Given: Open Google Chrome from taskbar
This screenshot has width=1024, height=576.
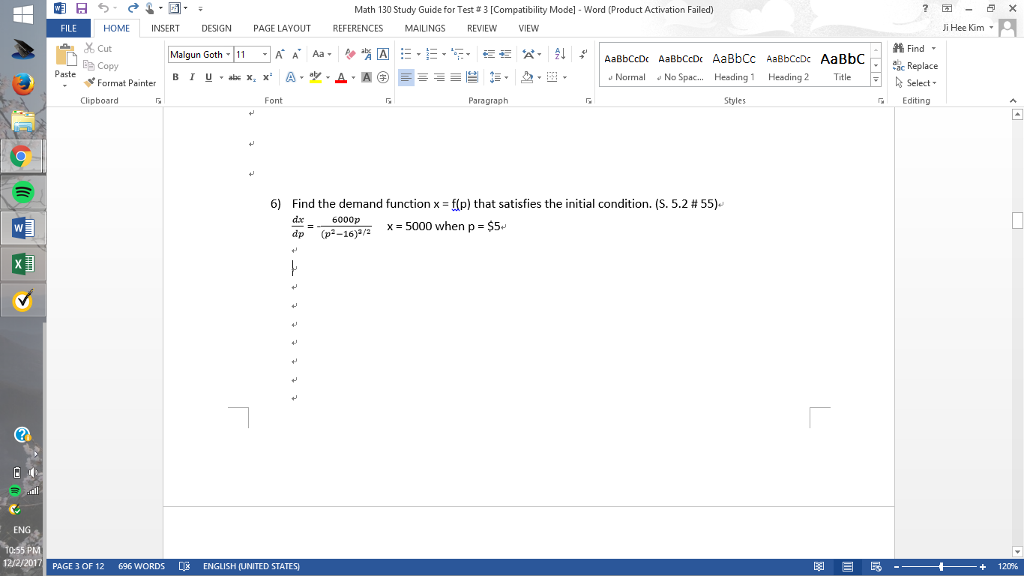Looking at the screenshot, I should (22, 156).
